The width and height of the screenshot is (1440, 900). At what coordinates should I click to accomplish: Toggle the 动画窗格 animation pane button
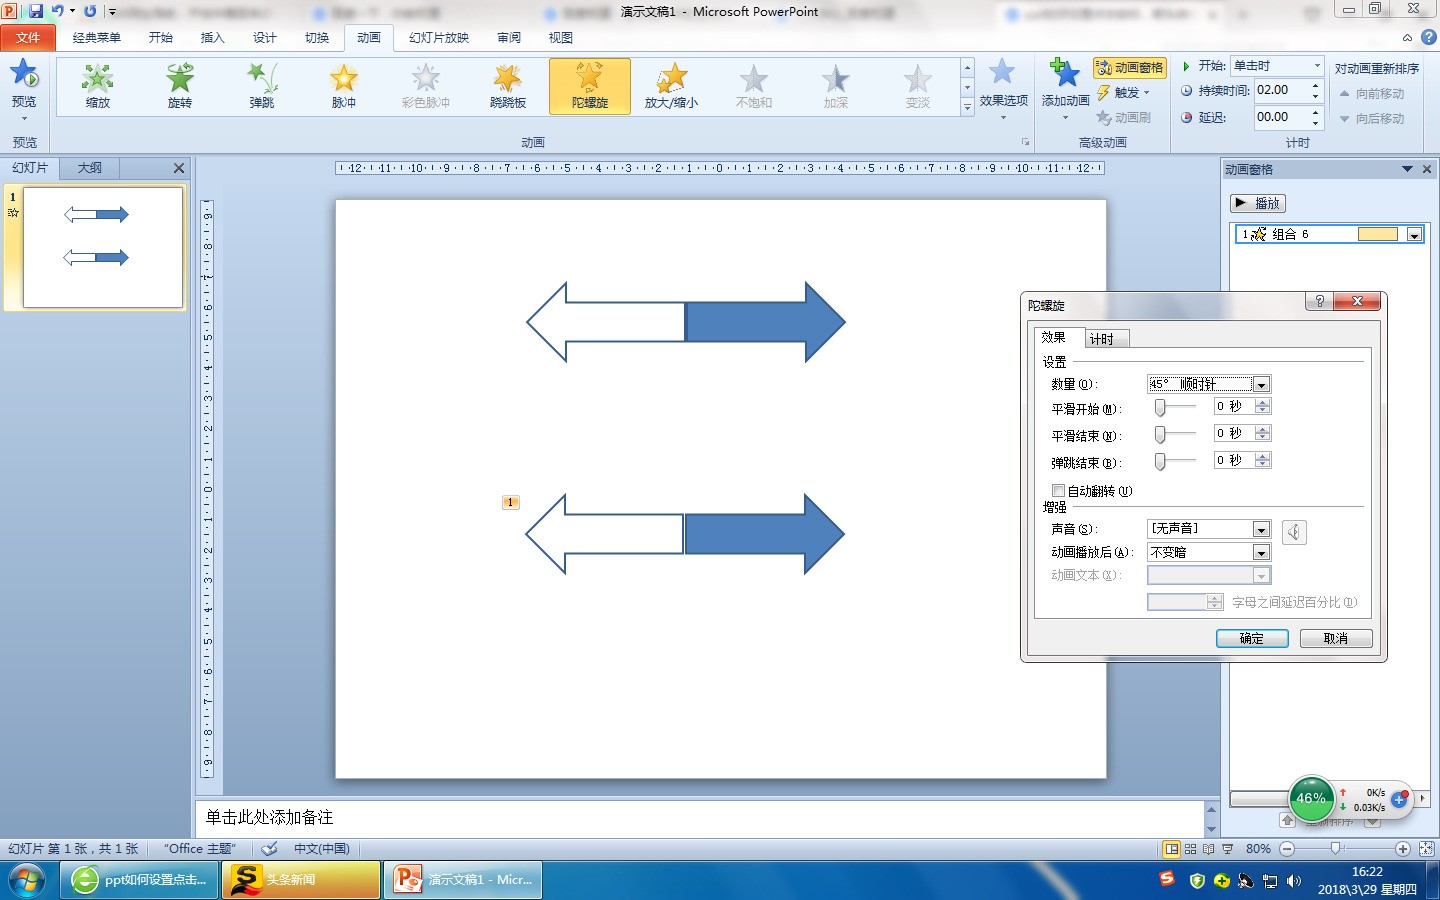click(x=1130, y=67)
